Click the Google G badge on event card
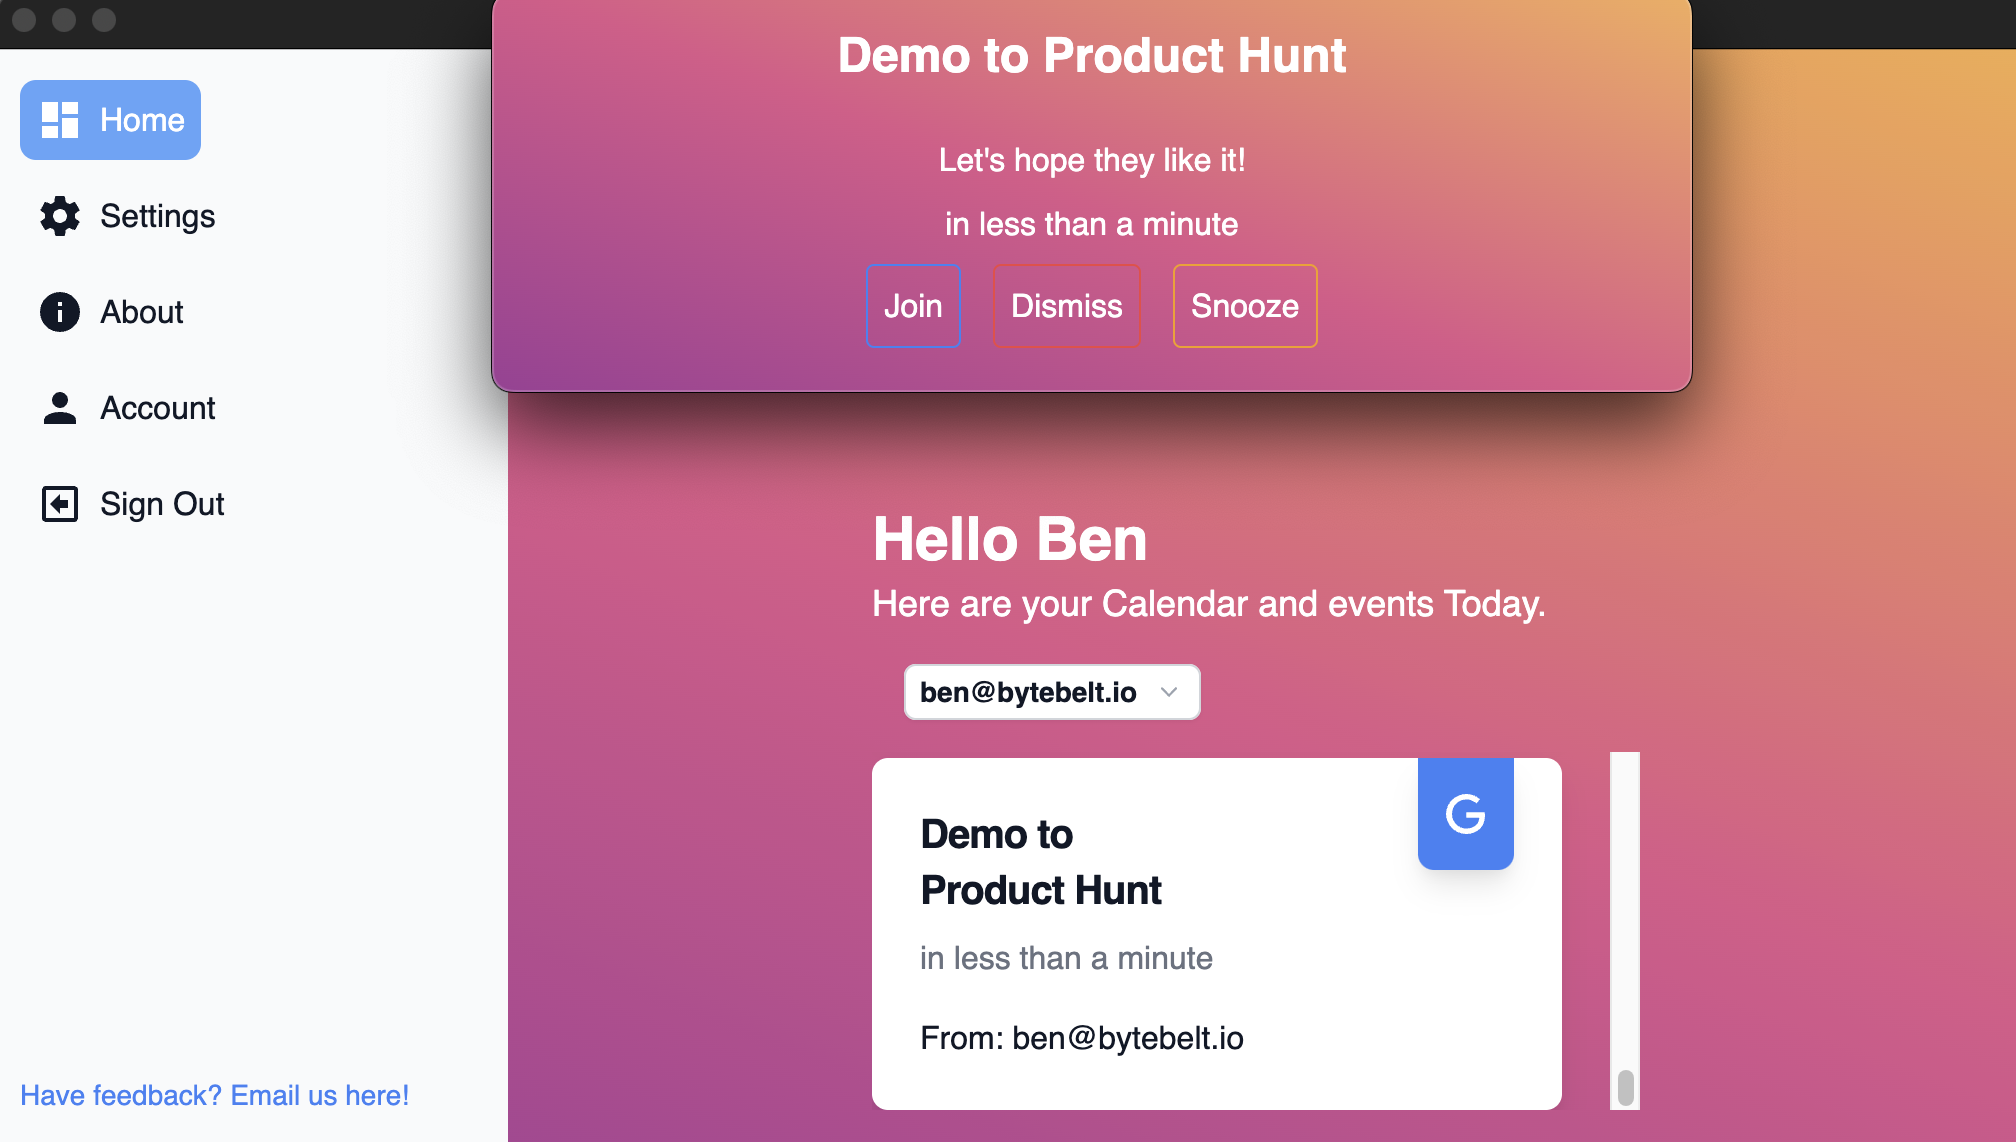 click(x=1465, y=813)
